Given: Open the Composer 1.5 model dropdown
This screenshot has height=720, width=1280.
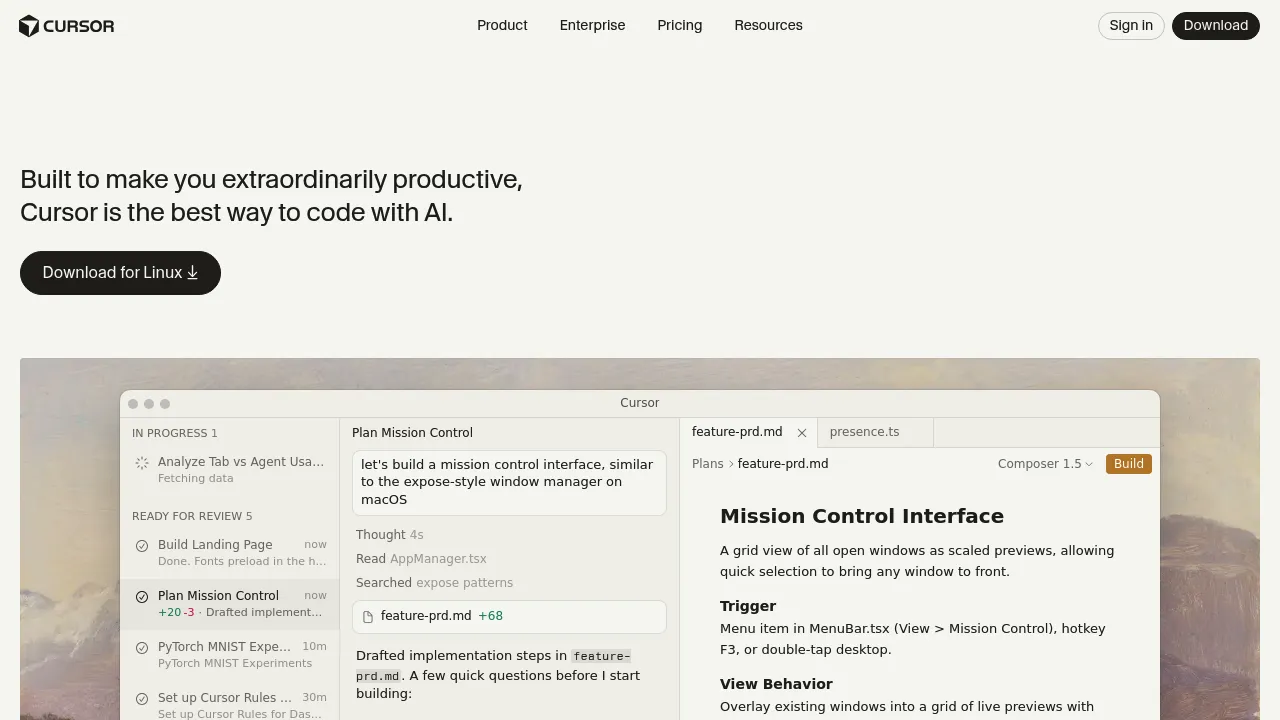Looking at the screenshot, I should click(x=1045, y=464).
